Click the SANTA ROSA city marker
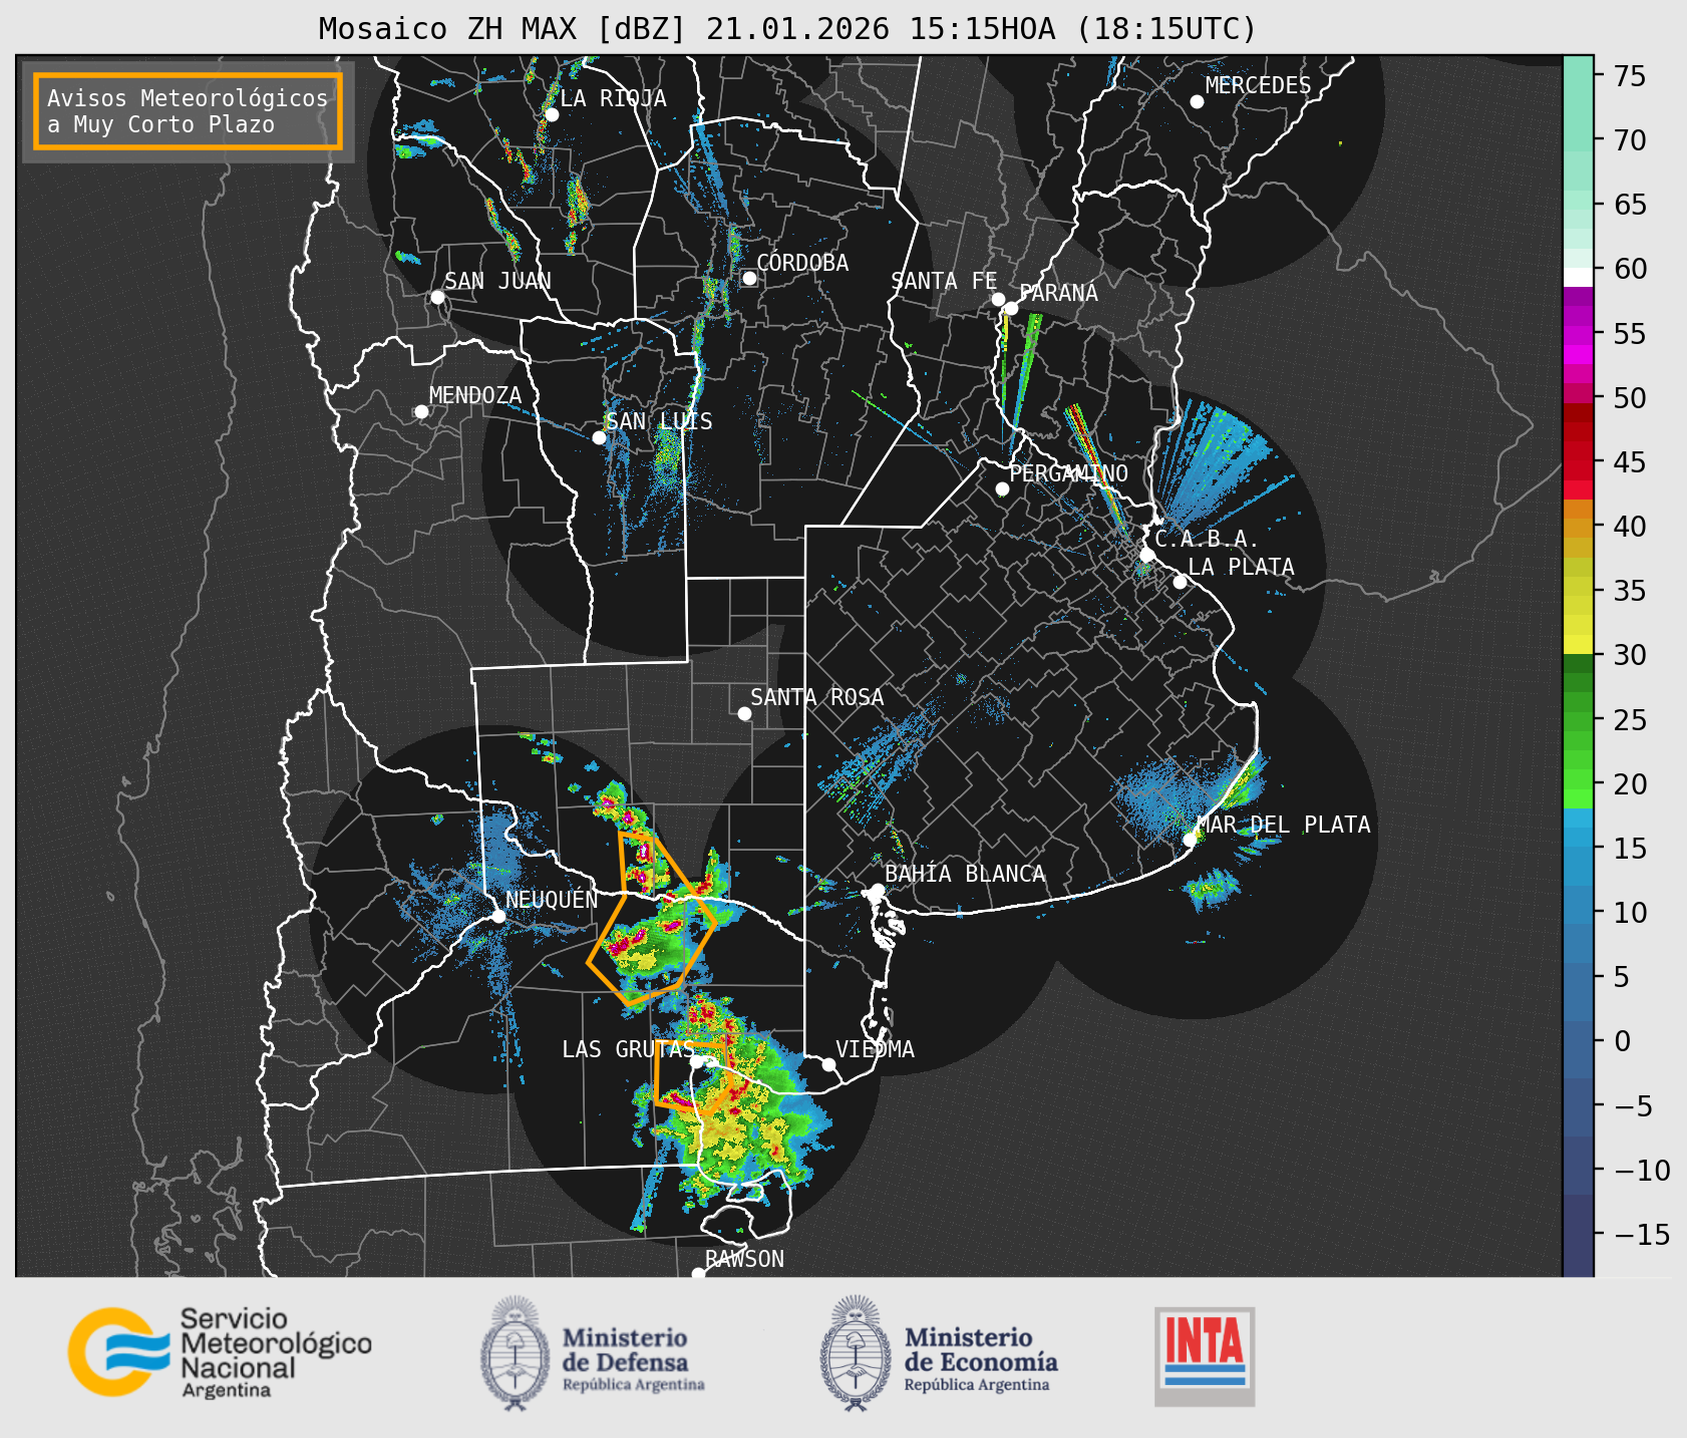The width and height of the screenshot is (1687, 1438). [x=744, y=713]
